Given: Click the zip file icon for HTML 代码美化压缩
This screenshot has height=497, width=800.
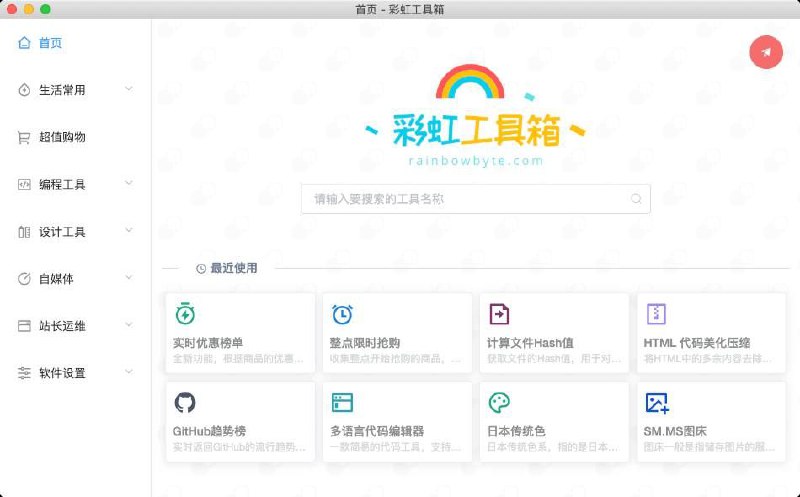Looking at the screenshot, I should (x=656, y=314).
